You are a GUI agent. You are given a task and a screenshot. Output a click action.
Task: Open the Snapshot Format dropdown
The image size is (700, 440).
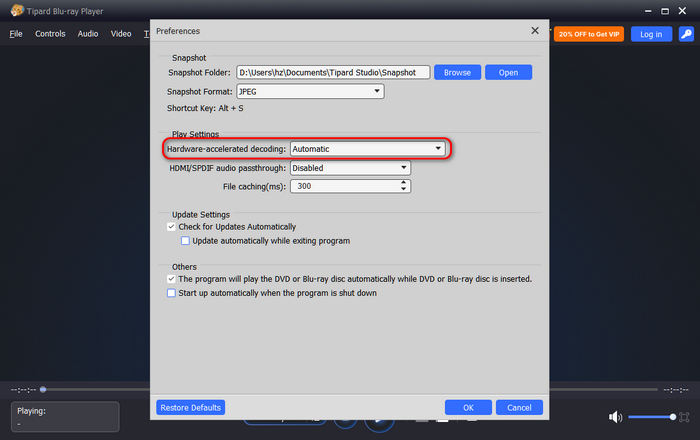[310, 91]
